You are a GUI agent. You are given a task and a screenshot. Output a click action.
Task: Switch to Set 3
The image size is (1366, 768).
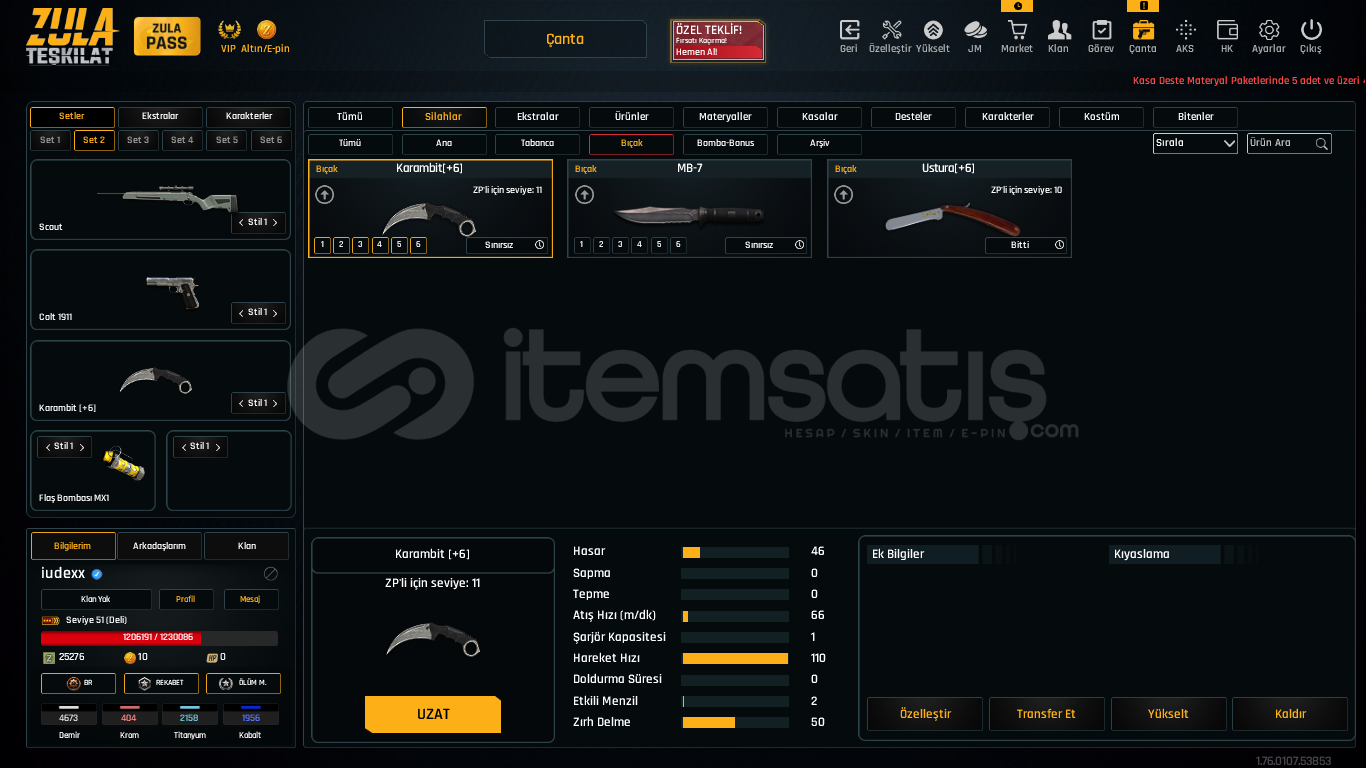[138, 141]
